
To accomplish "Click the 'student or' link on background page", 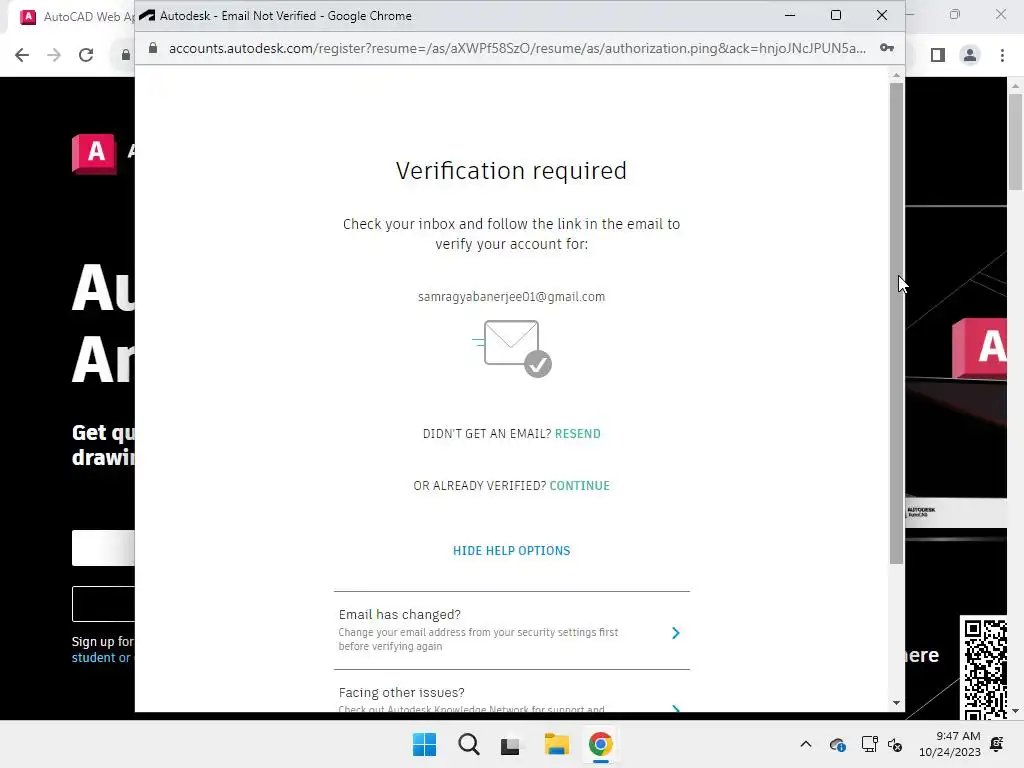I will tap(101, 658).
